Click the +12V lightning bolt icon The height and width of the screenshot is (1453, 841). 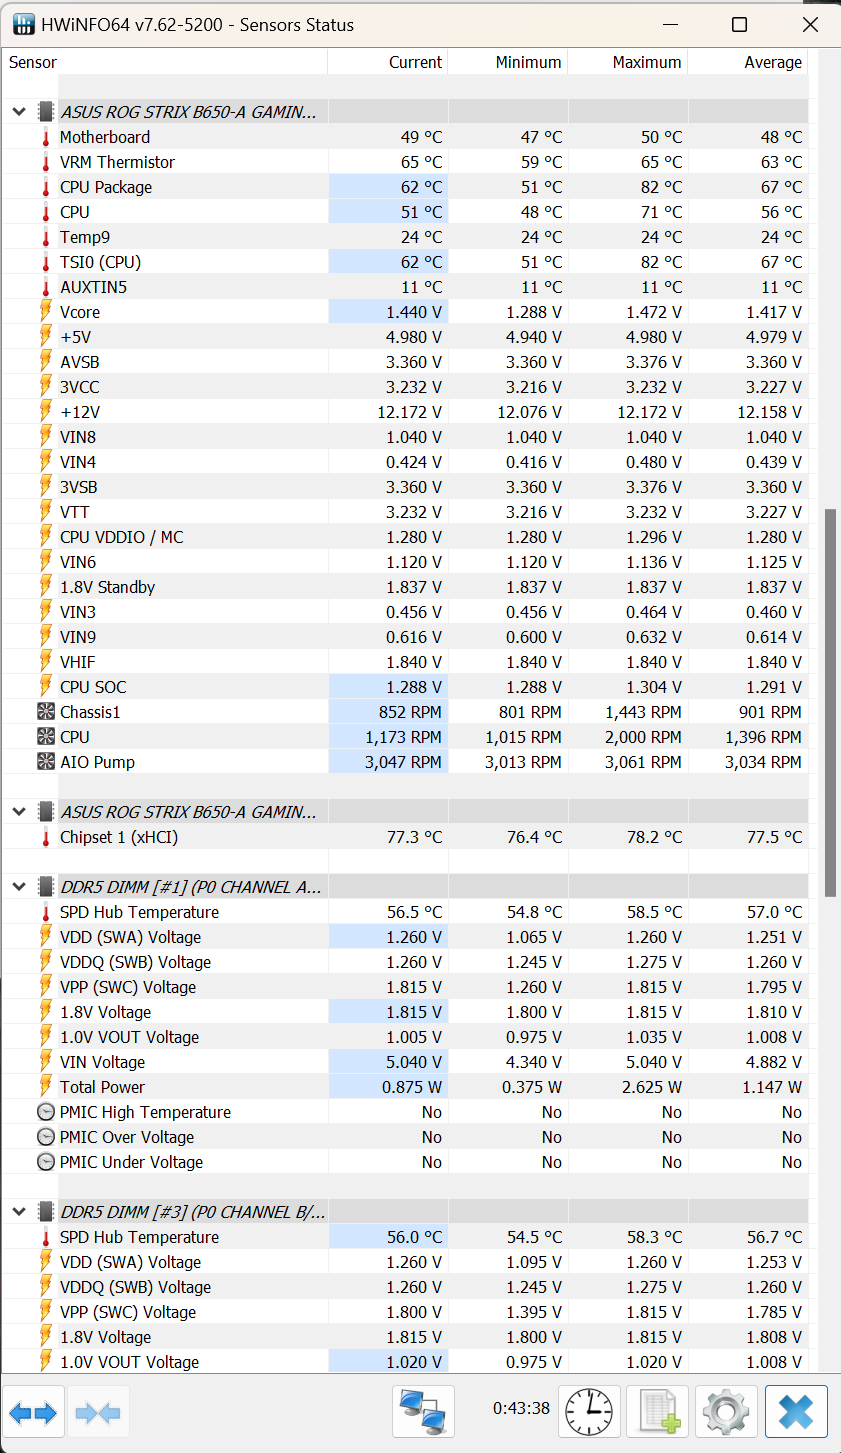[46, 412]
